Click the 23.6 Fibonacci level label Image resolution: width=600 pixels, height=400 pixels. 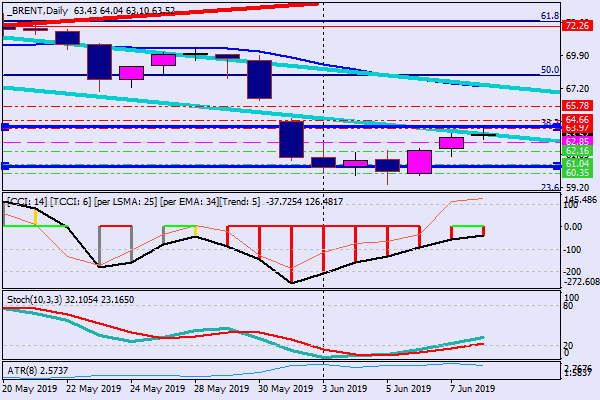[x=549, y=187]
